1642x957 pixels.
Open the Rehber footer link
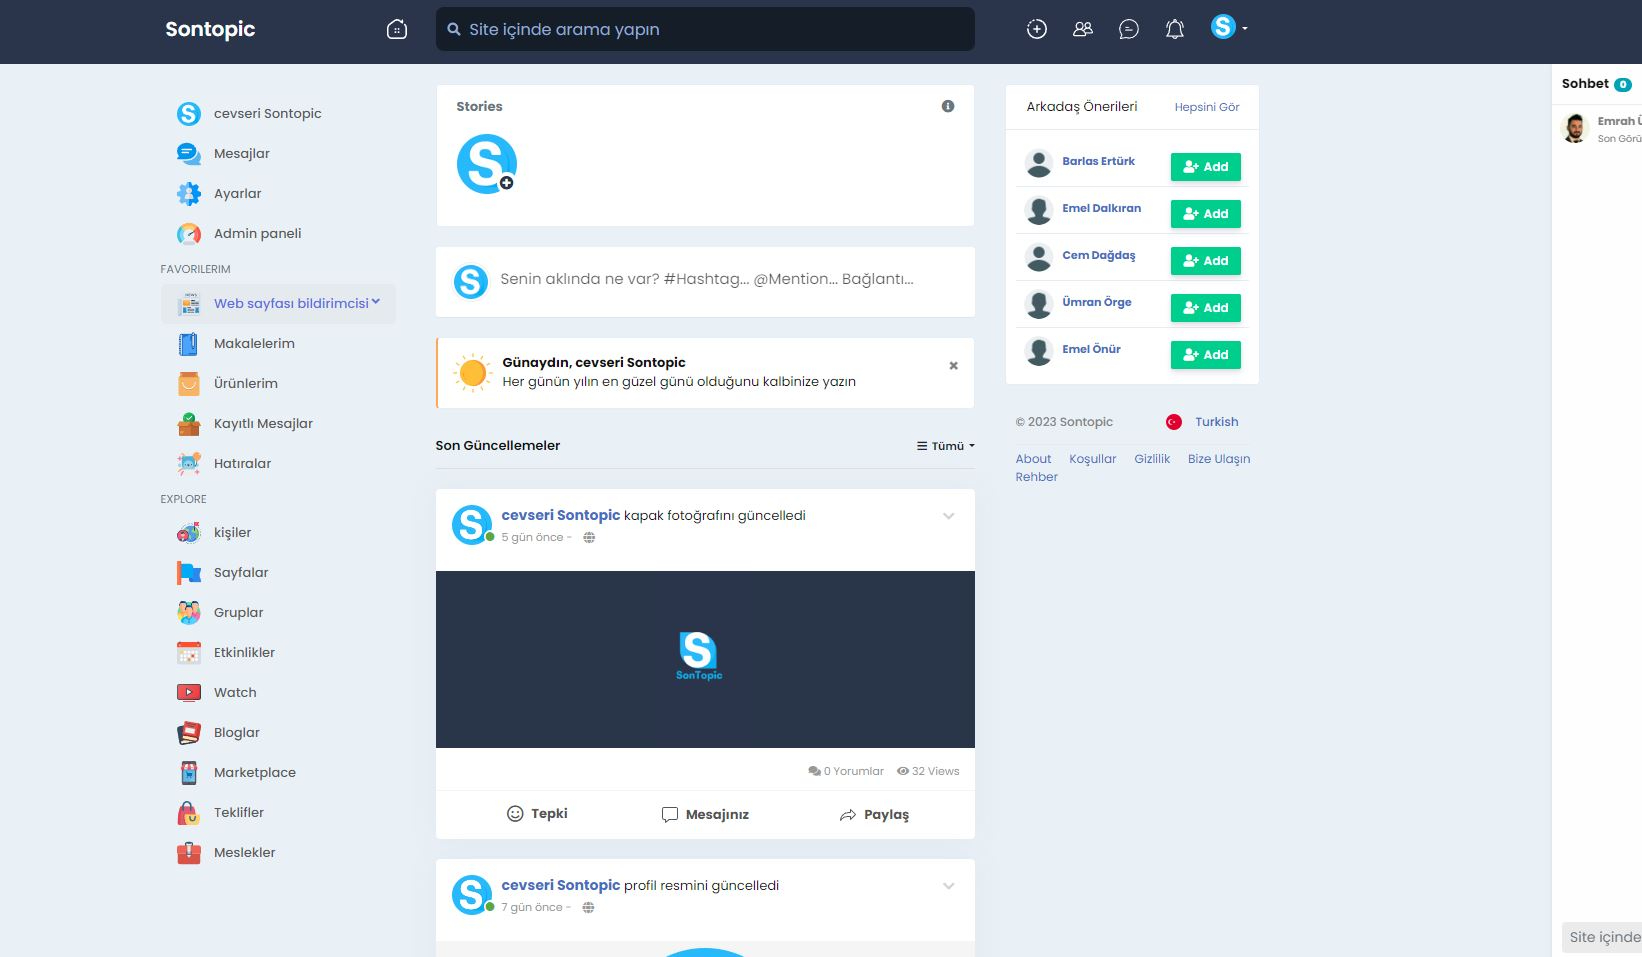tap(1036, 477)
